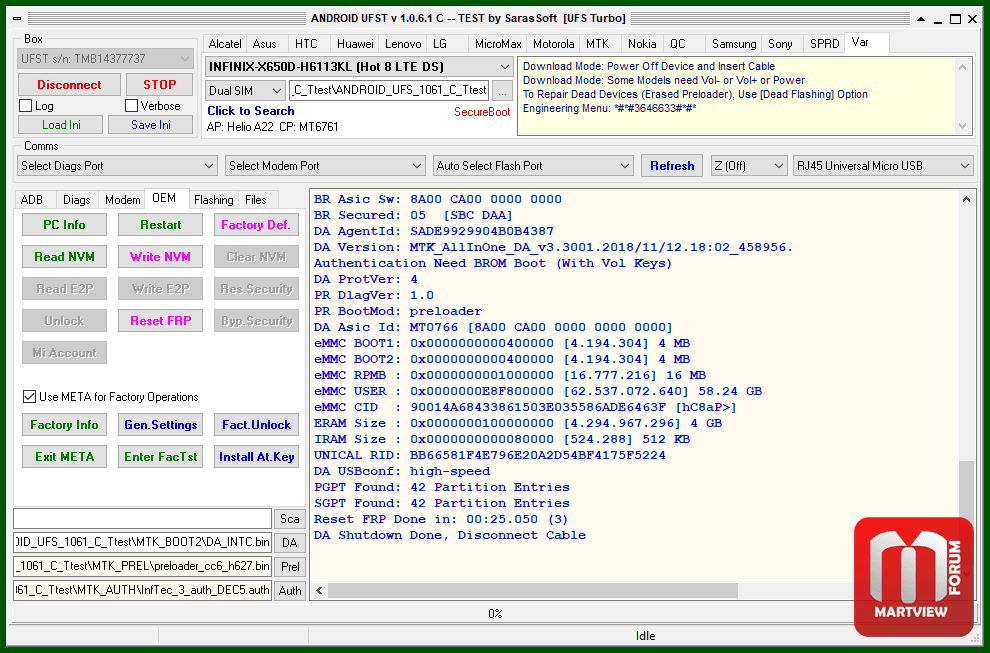Click the empty scan input field
The height and width of the screenshot is (653, 990).
click(143, 519)
